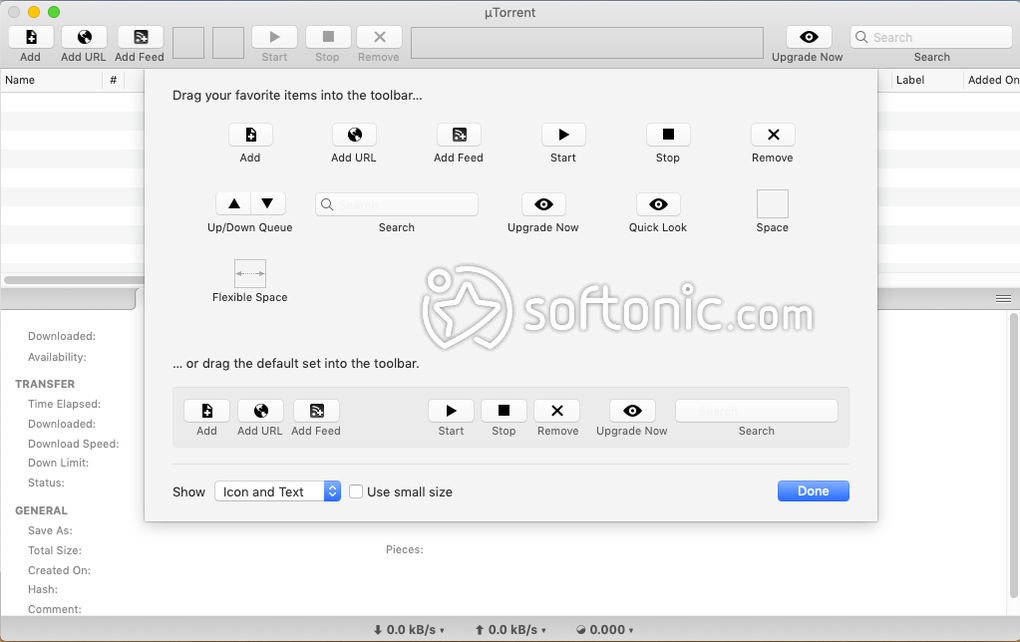Viewport: 1020px width, 642px height.
Task: Click the Search field in favorites palette
Action: [397, 204]
